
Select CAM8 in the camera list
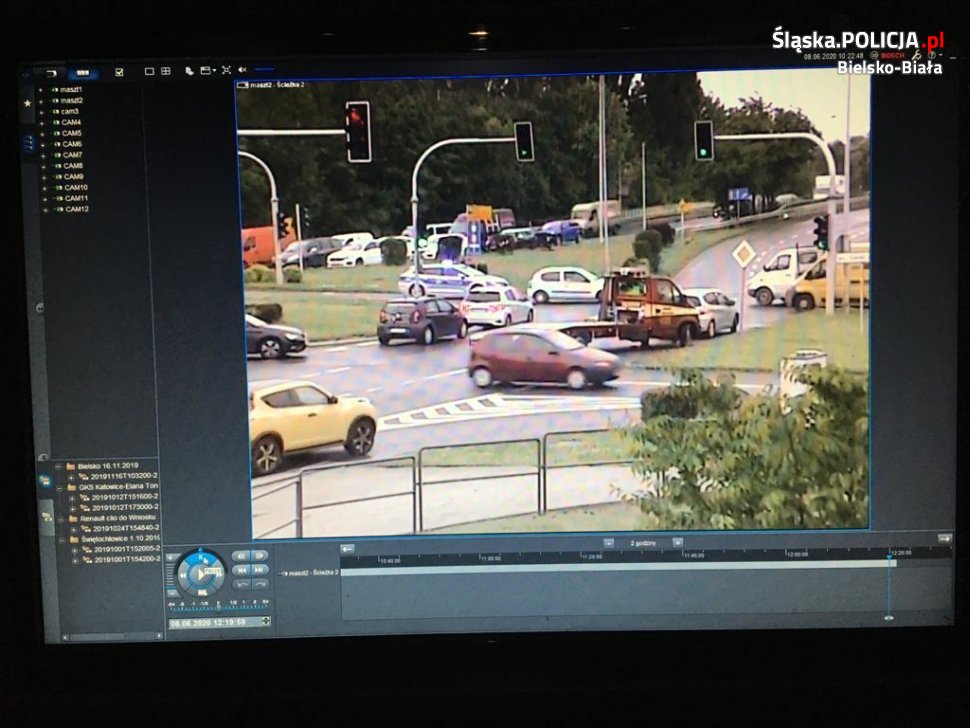tap(73, 166)
